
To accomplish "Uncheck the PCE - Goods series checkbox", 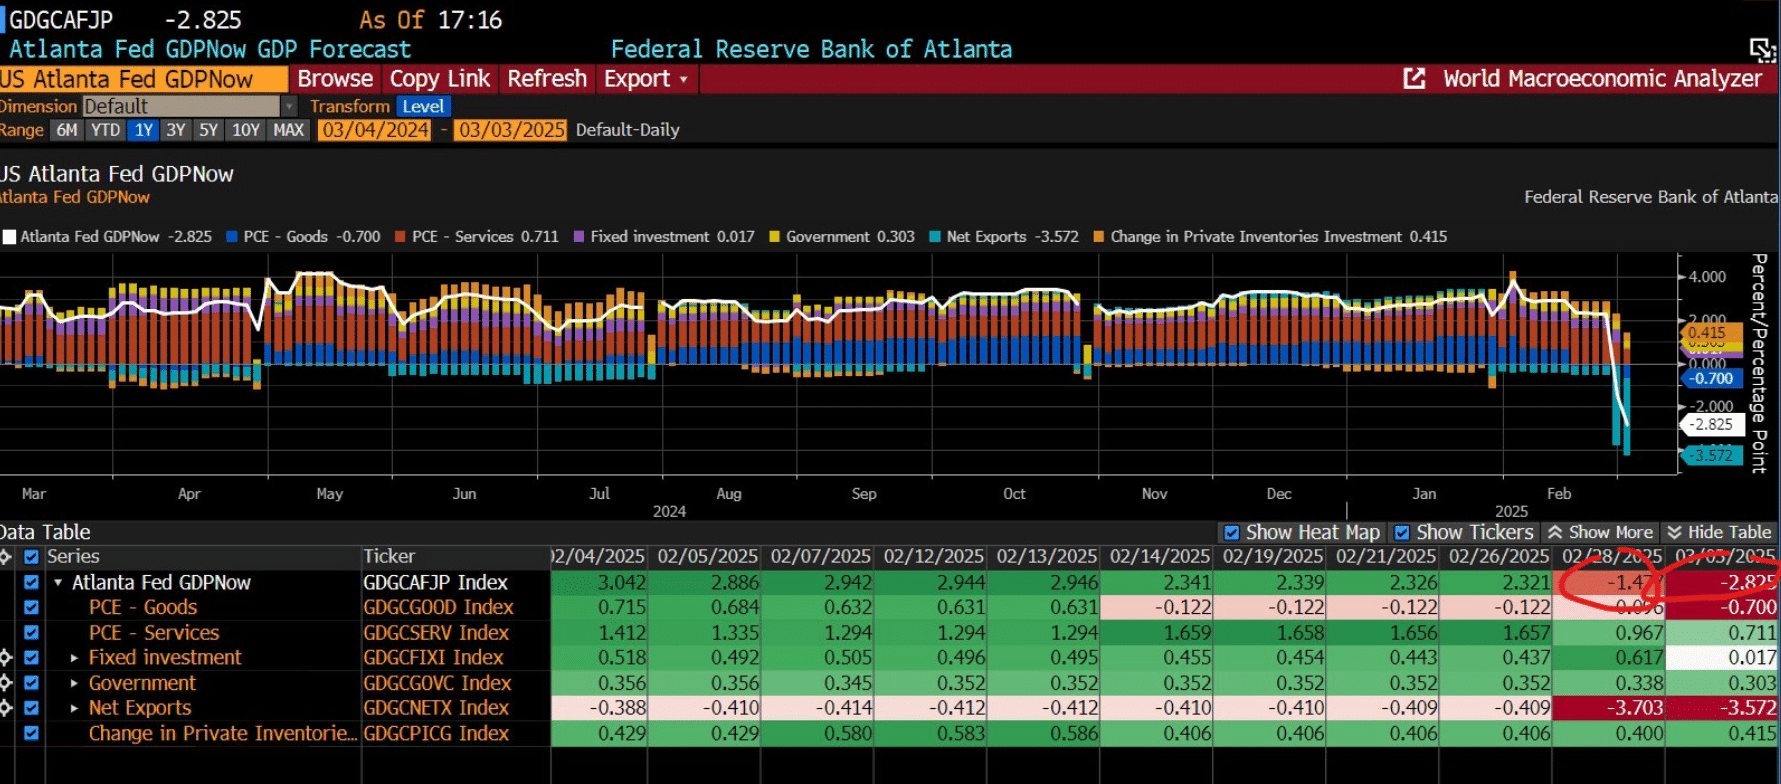I will coord(31,607).
